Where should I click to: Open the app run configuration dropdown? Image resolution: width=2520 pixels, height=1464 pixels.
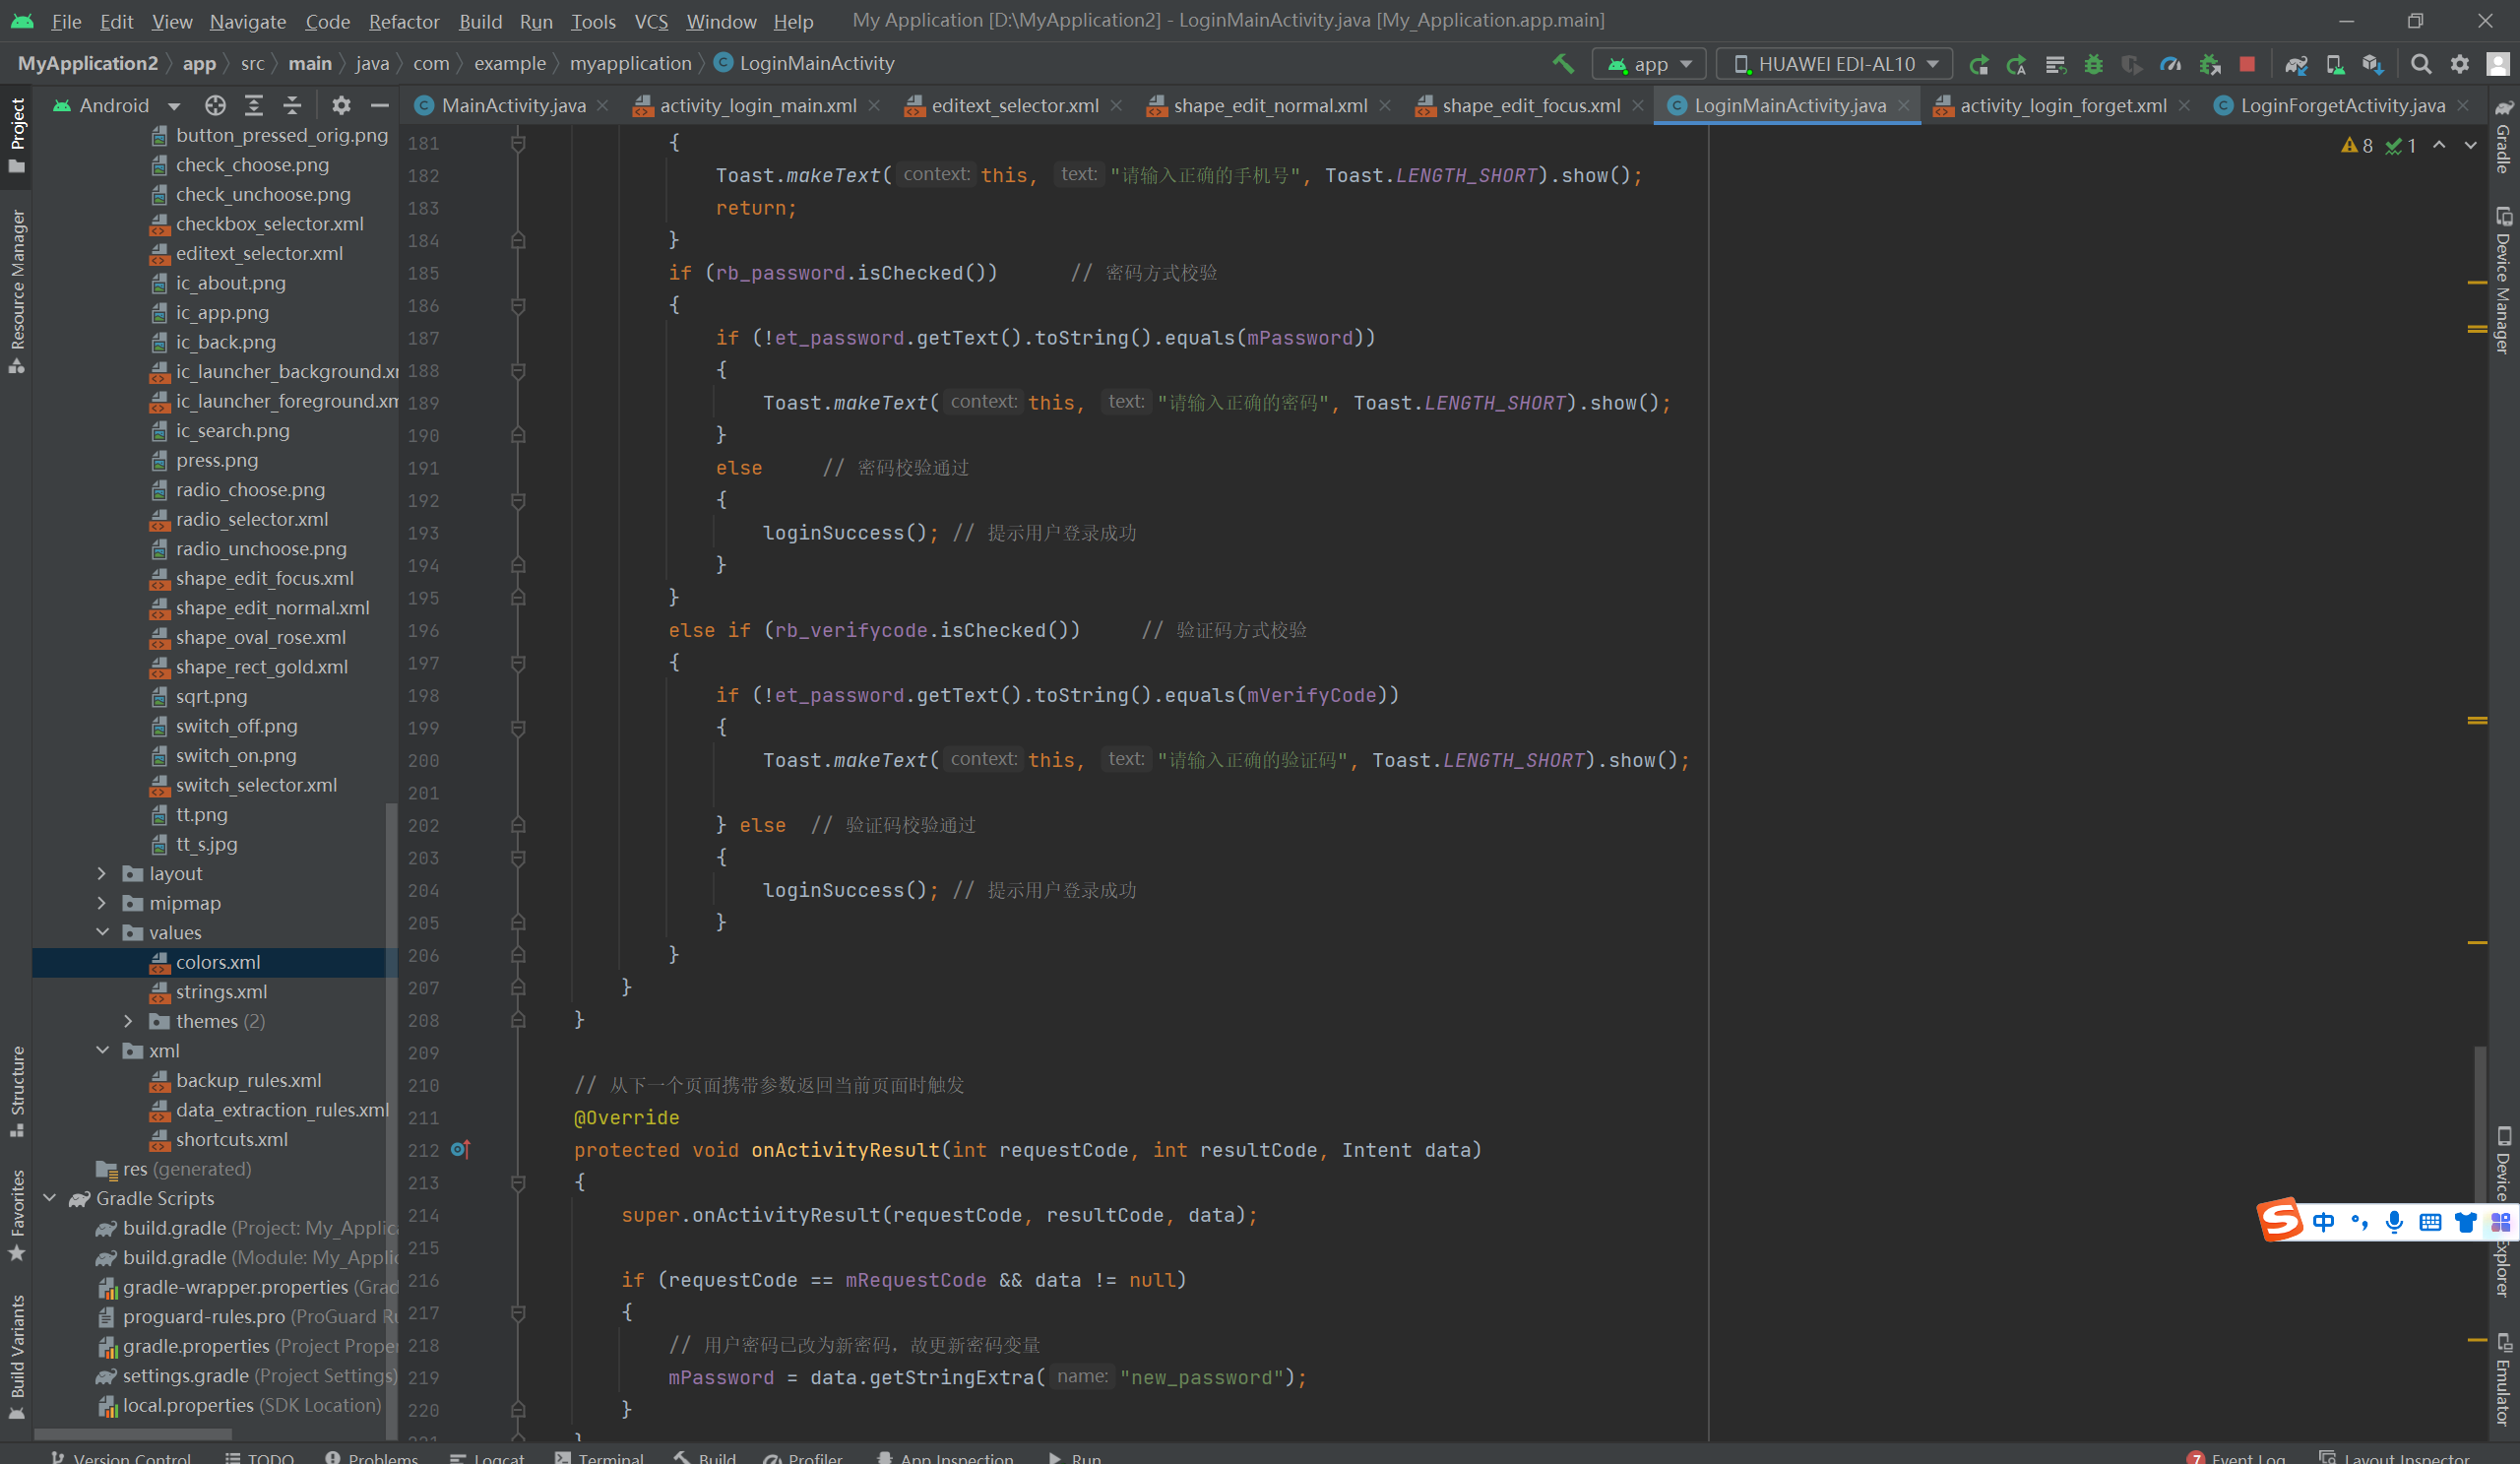(x=1651, y=64)
